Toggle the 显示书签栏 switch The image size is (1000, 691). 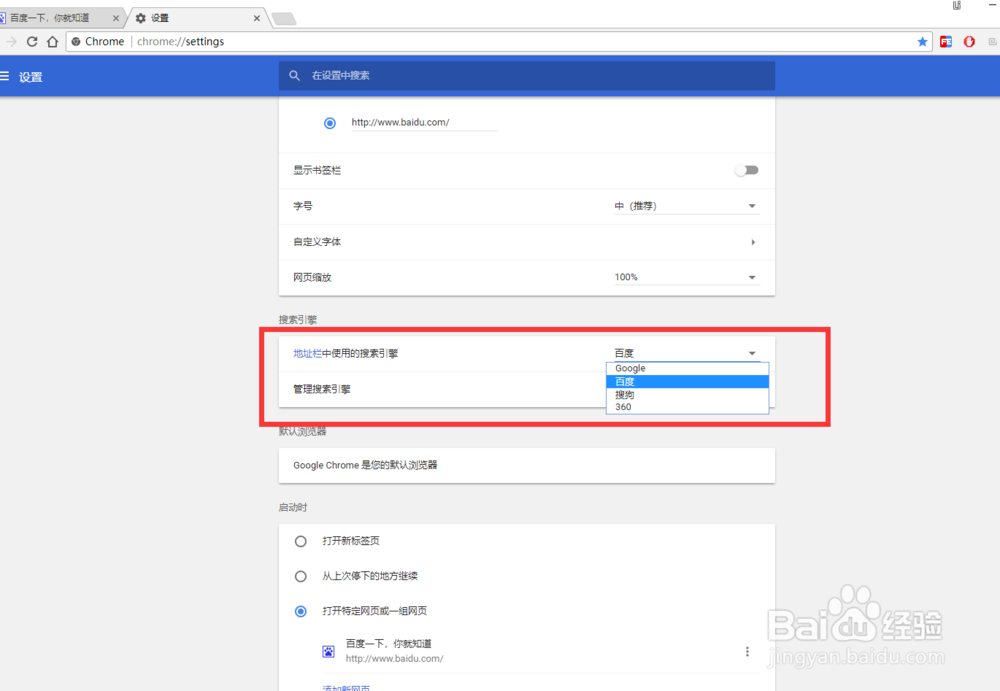(x=746, y=170)
